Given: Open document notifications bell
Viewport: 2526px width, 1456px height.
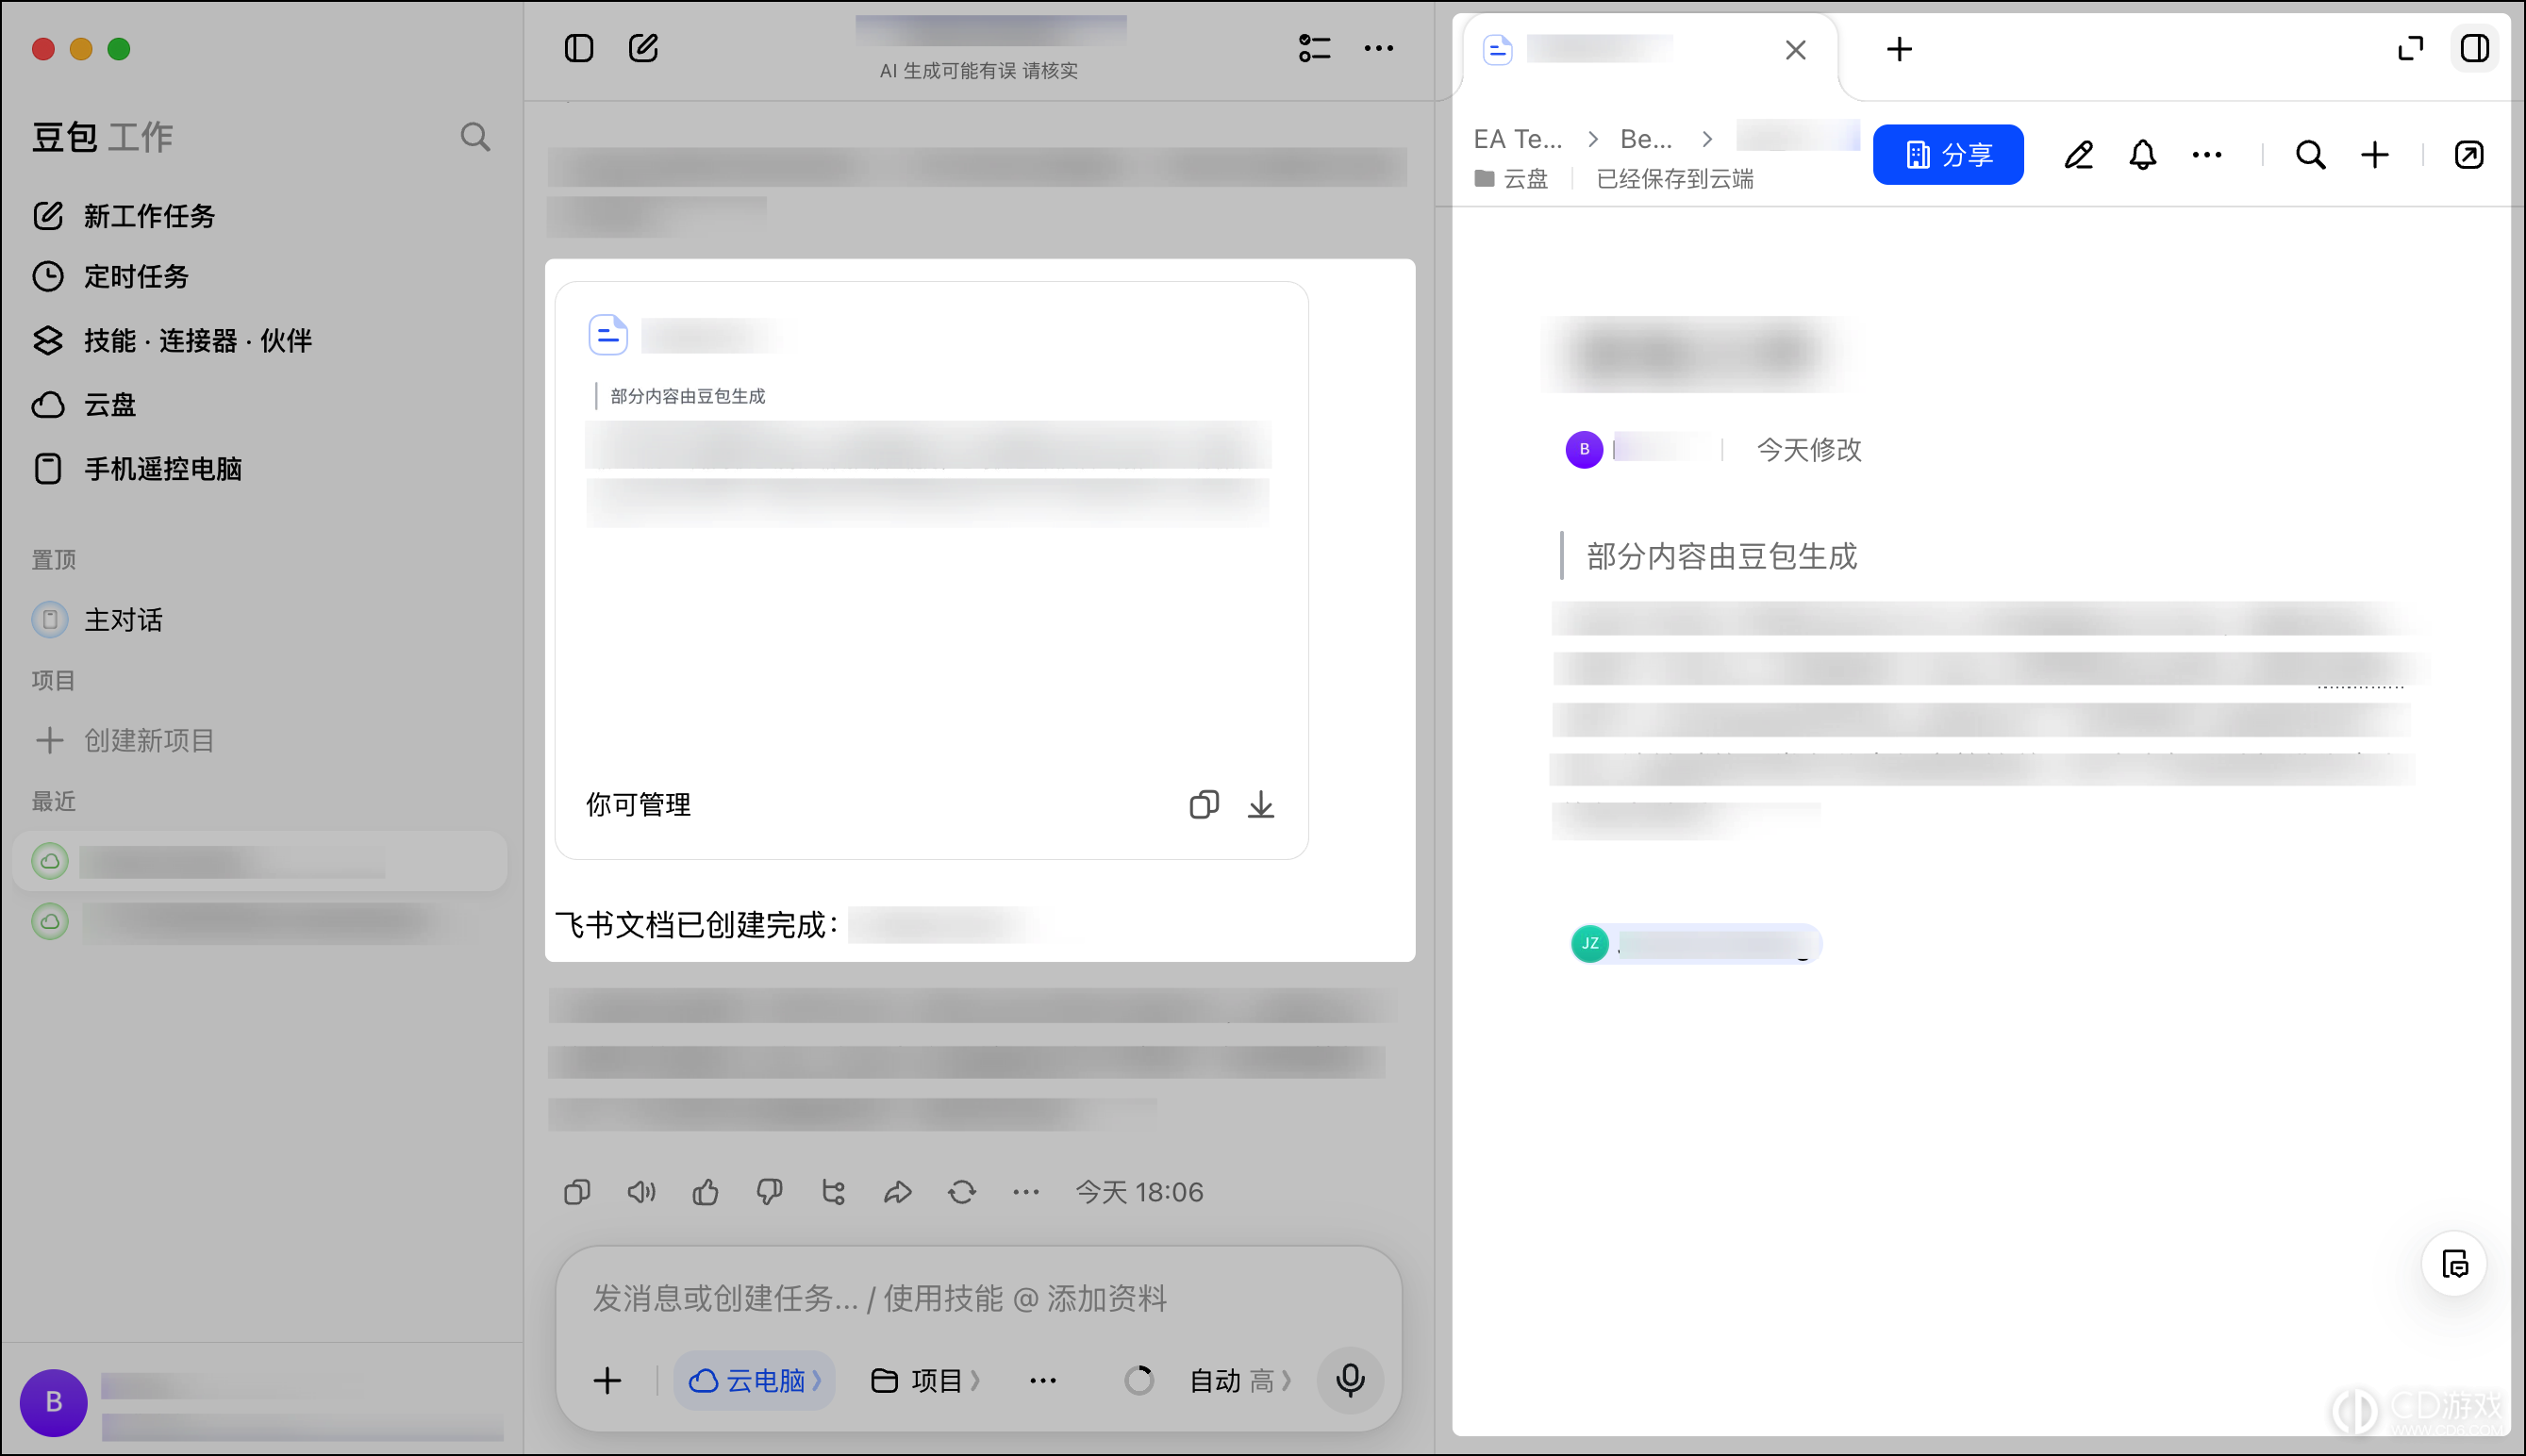Looking at the screenshot, I should (x=2143, y=155).
